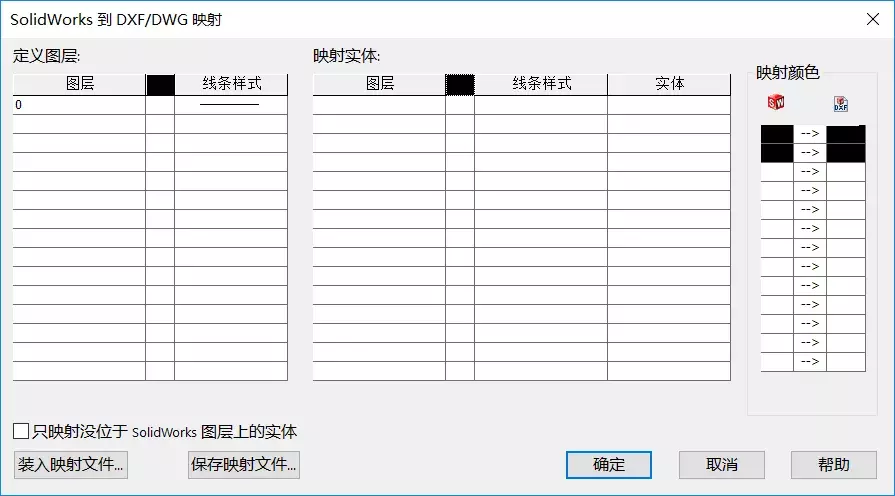Viewport: 895px width, 496px height.
Task: Select layer 0 in the 定义图层 table
Action: point(79,105)
